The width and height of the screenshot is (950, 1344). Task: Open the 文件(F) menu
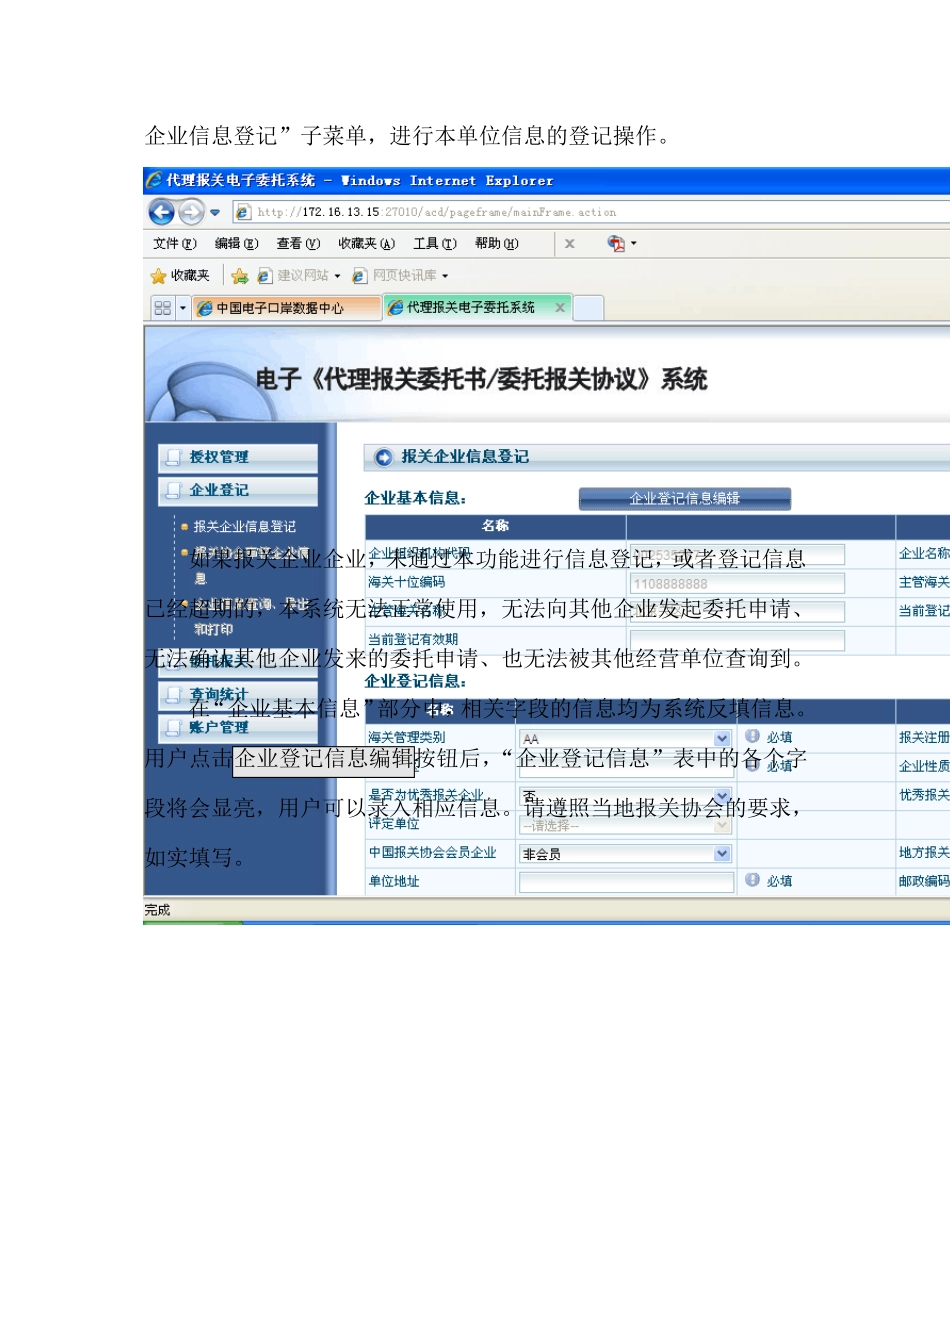click(x=174, y=243)
